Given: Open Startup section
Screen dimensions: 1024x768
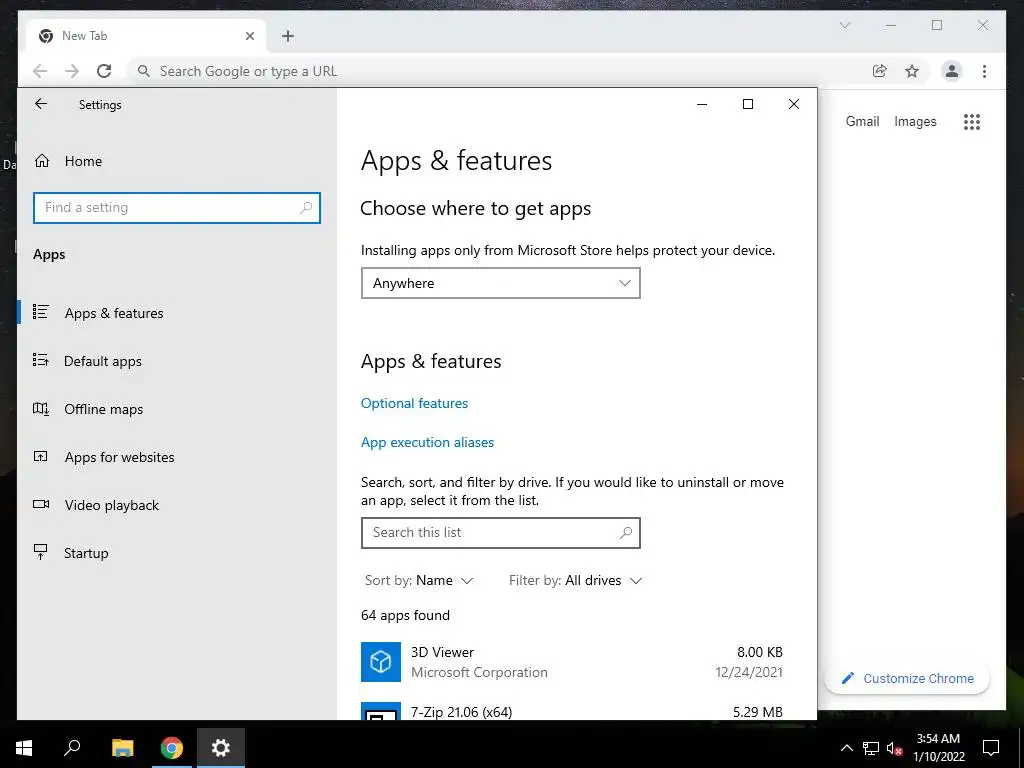Looking at the screenshot, I should coord(86,553).
